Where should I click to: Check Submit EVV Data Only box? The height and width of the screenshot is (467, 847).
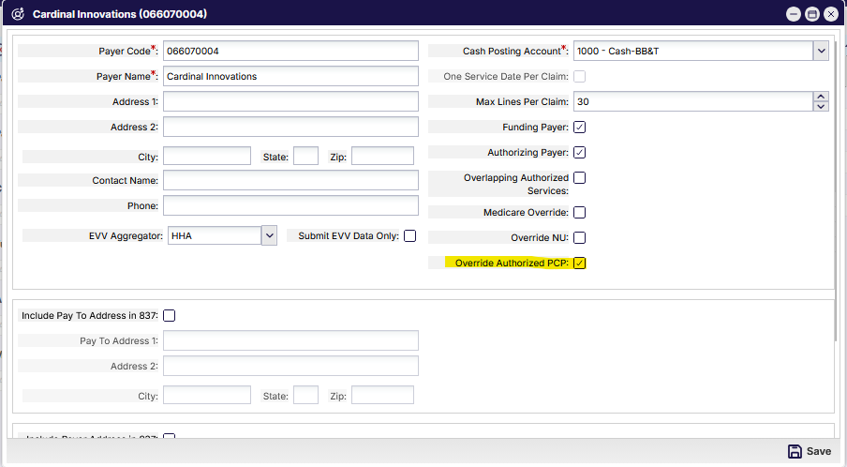pyautogui.click(x=410, y=236)
